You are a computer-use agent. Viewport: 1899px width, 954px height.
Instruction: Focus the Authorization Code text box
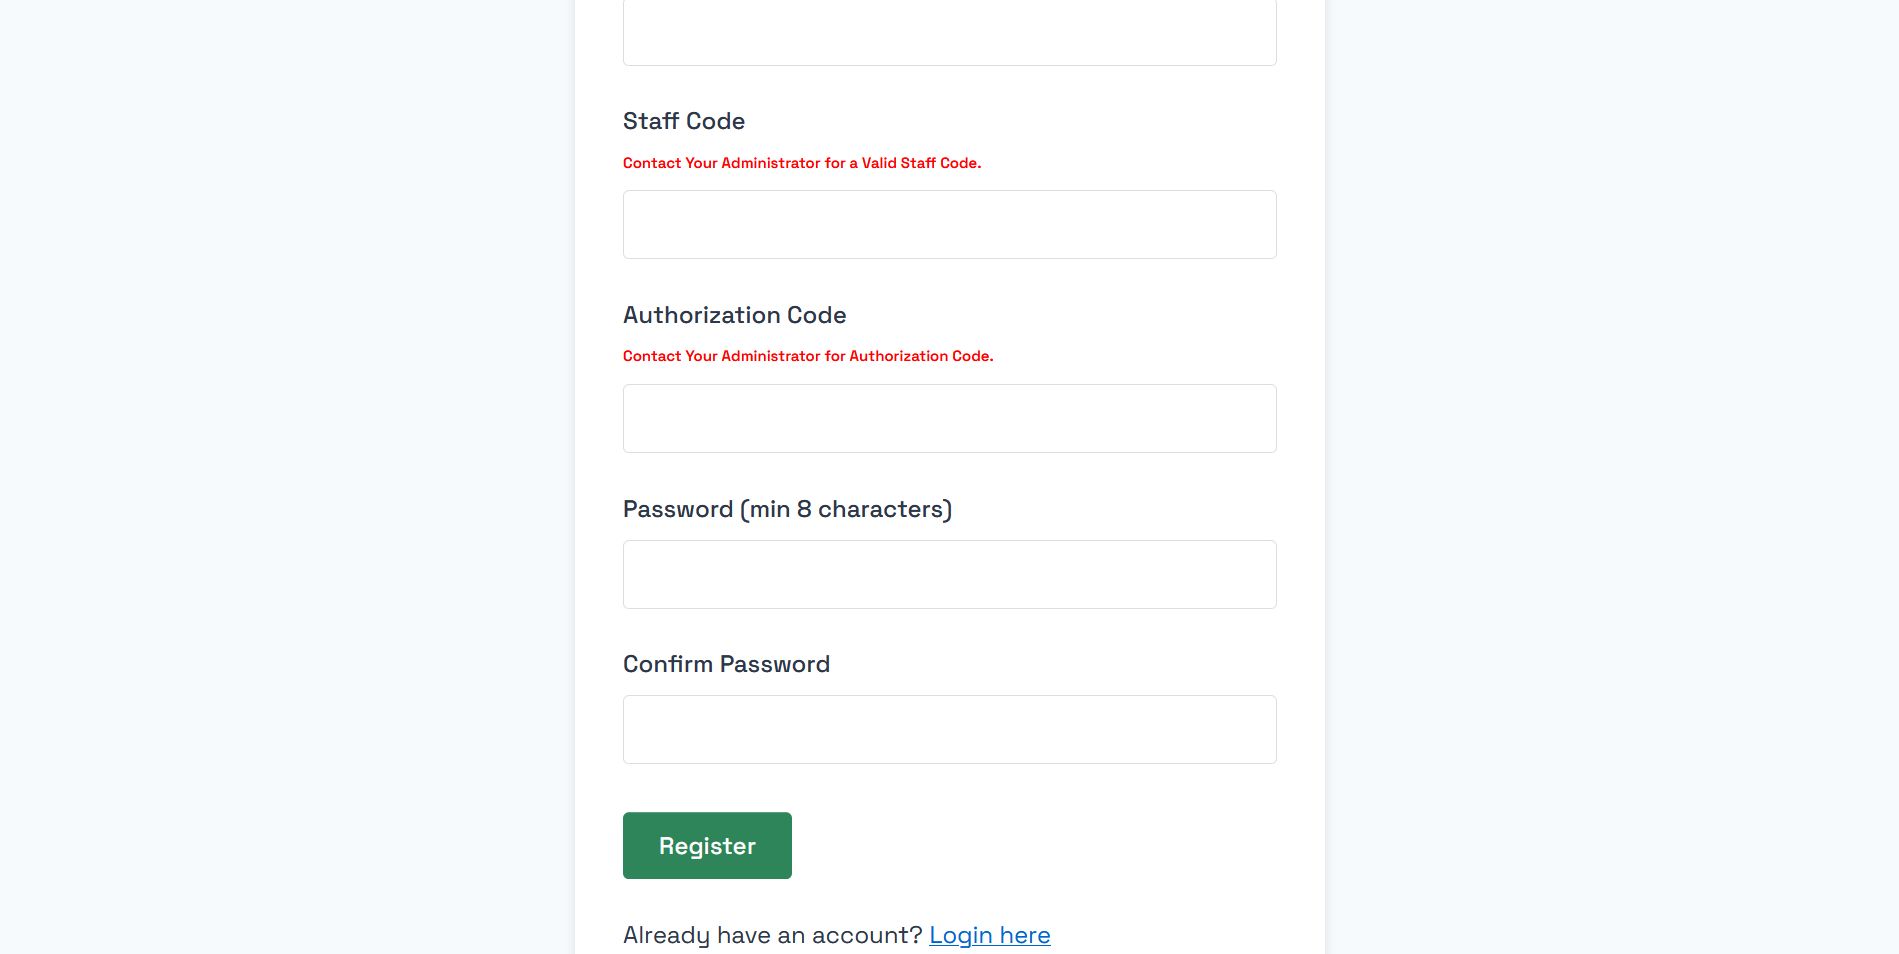tap(949, 419)
